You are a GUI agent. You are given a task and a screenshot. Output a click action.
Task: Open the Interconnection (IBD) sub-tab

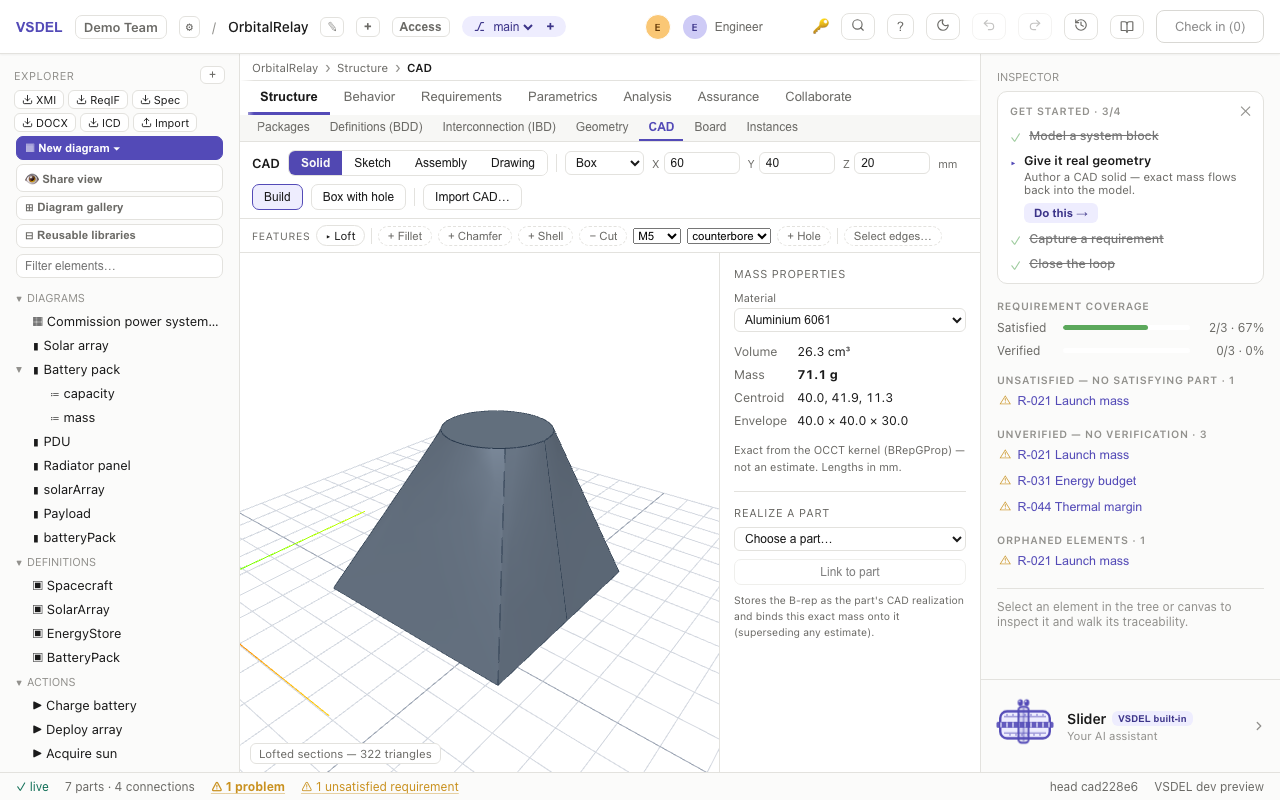pyautogui.click(x=499, y=127)
